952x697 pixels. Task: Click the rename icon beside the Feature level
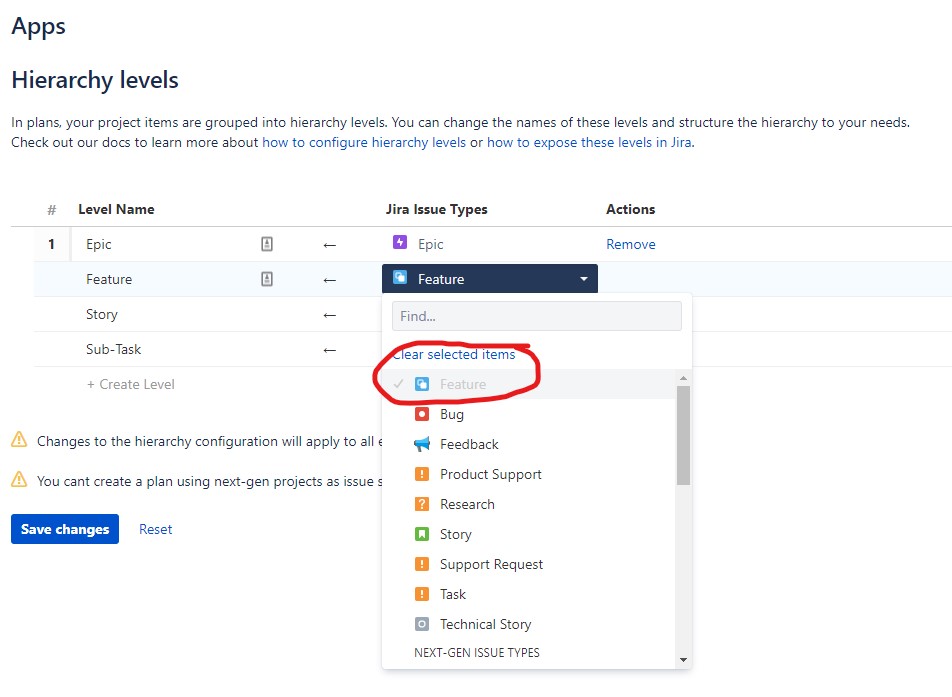coord(267,279)
